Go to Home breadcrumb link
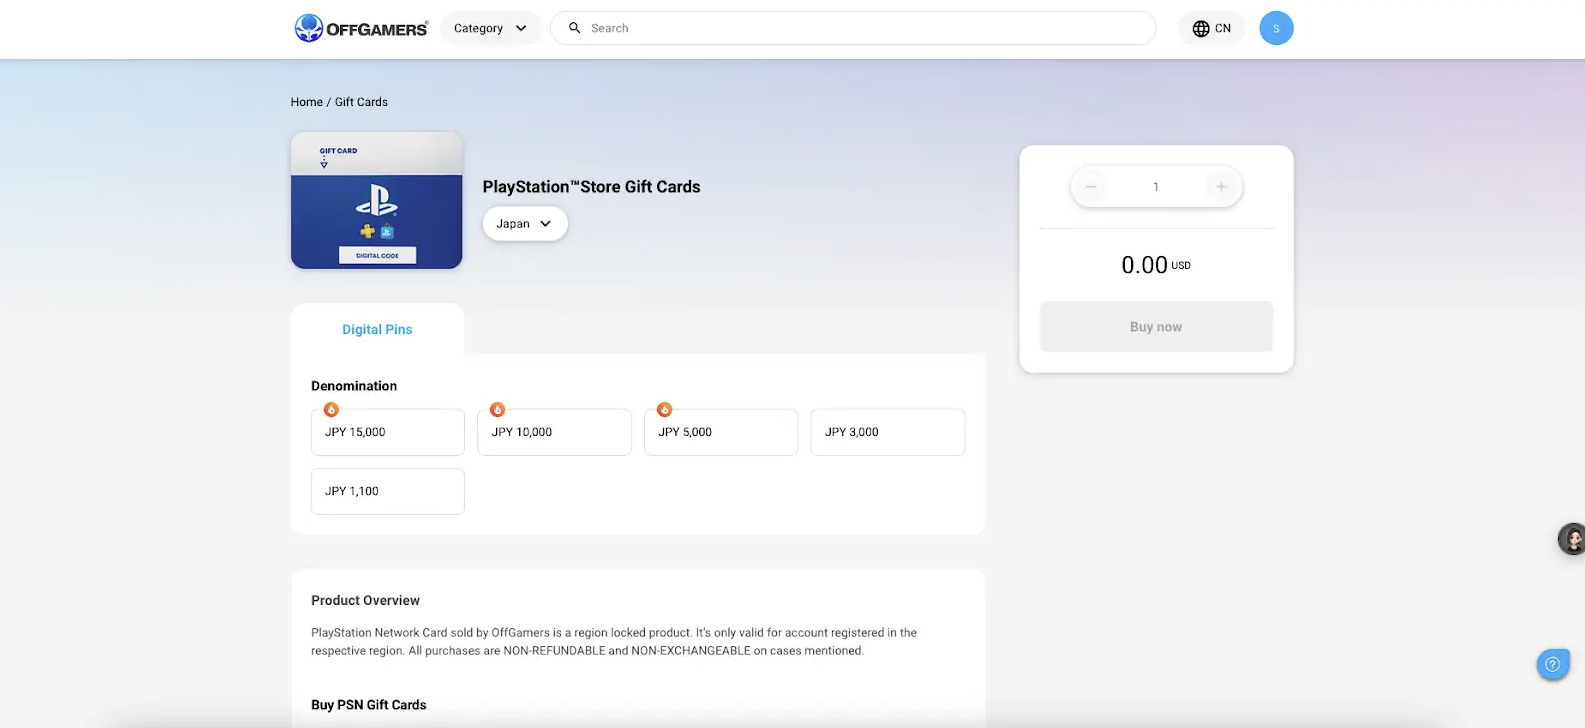The image size is (1585, 728). coord(307,102)
